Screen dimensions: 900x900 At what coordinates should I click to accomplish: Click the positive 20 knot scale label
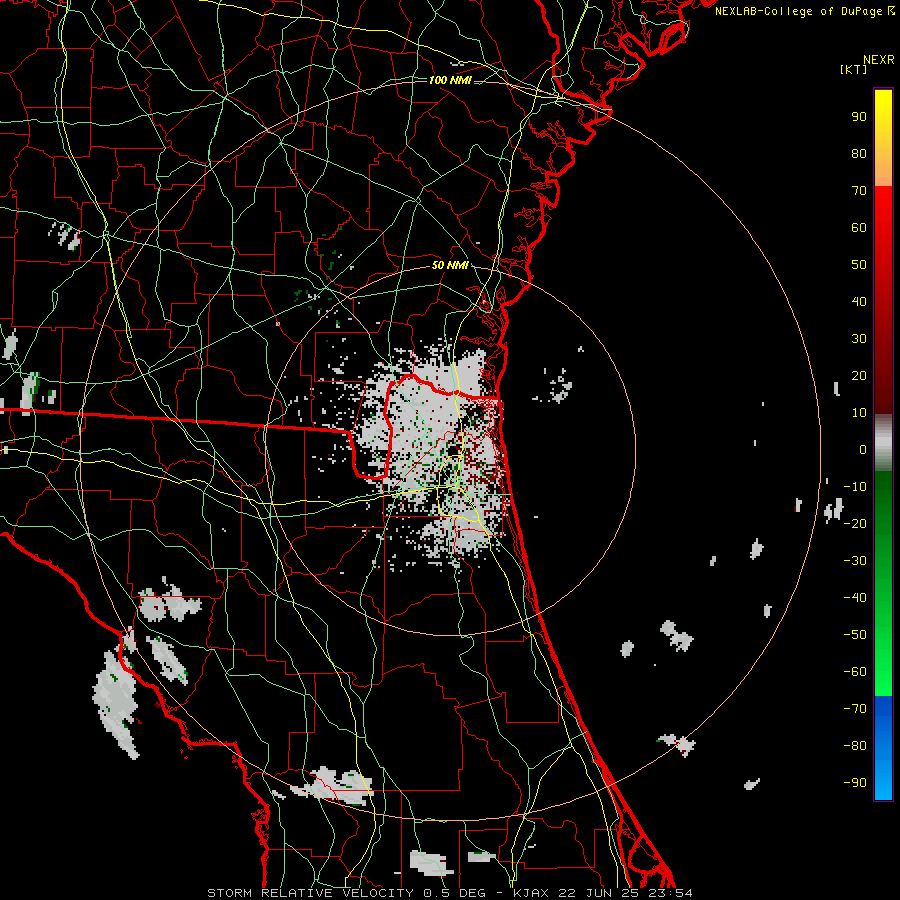coord(859,376)
